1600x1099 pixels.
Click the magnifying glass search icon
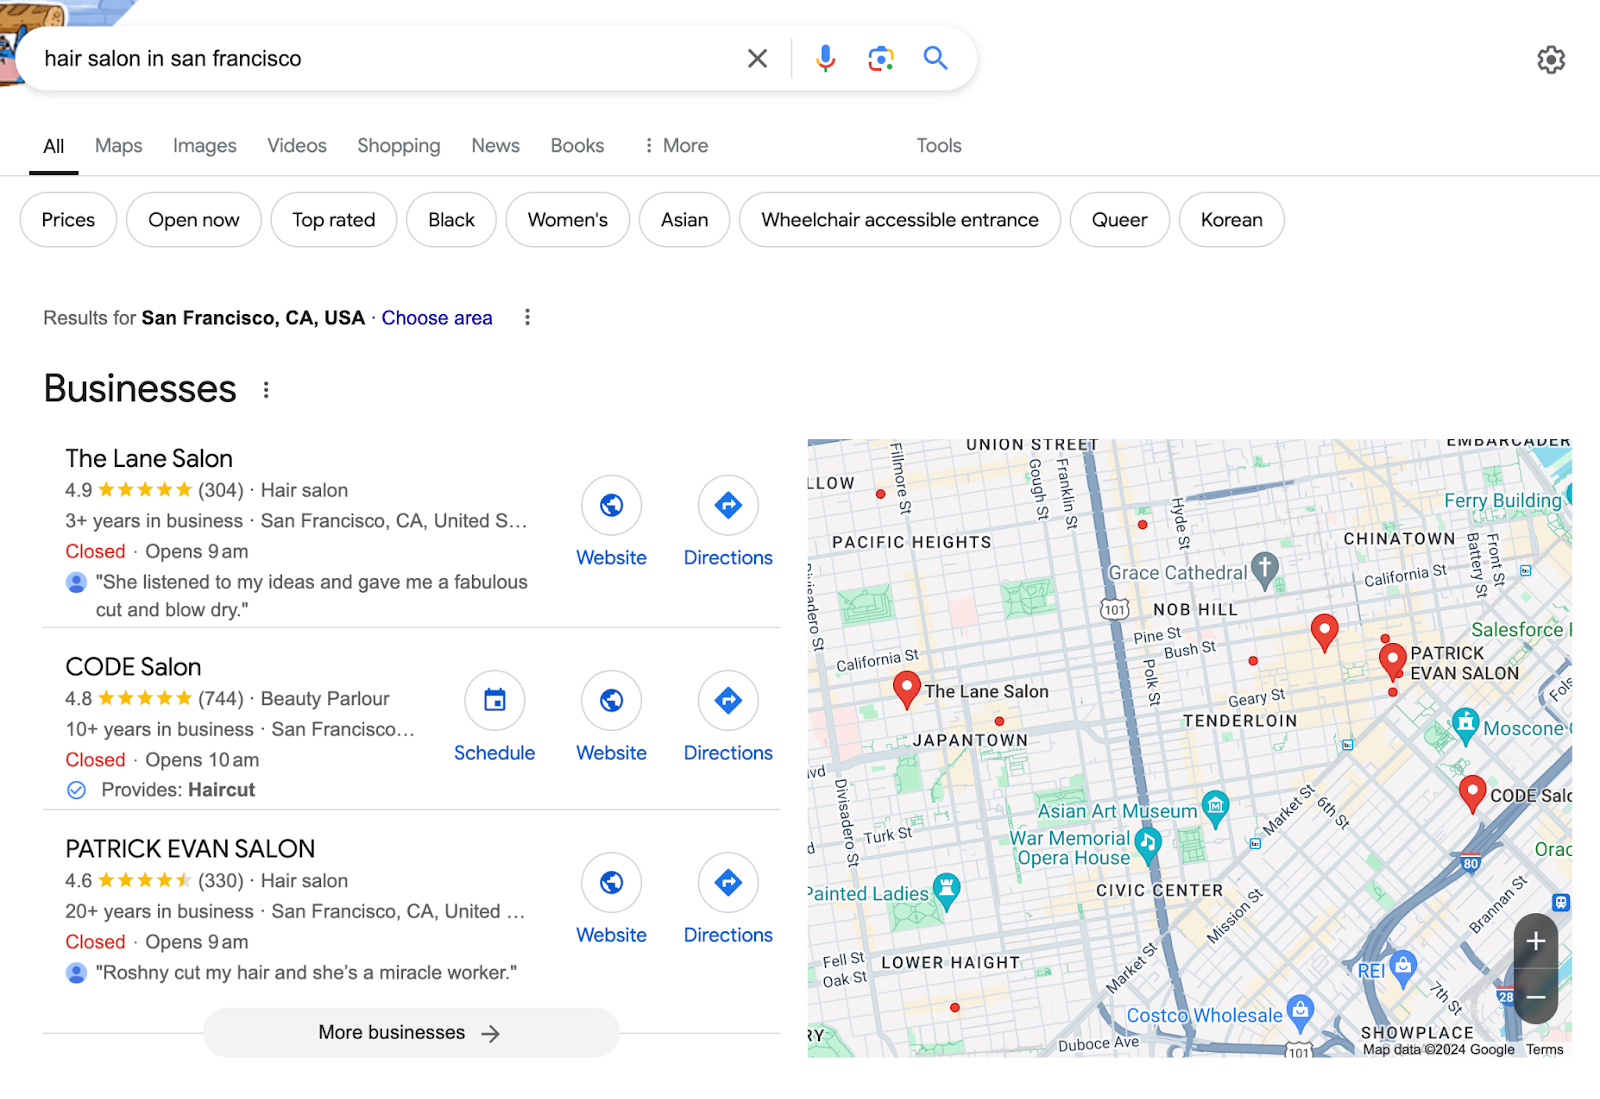(935, 58)
